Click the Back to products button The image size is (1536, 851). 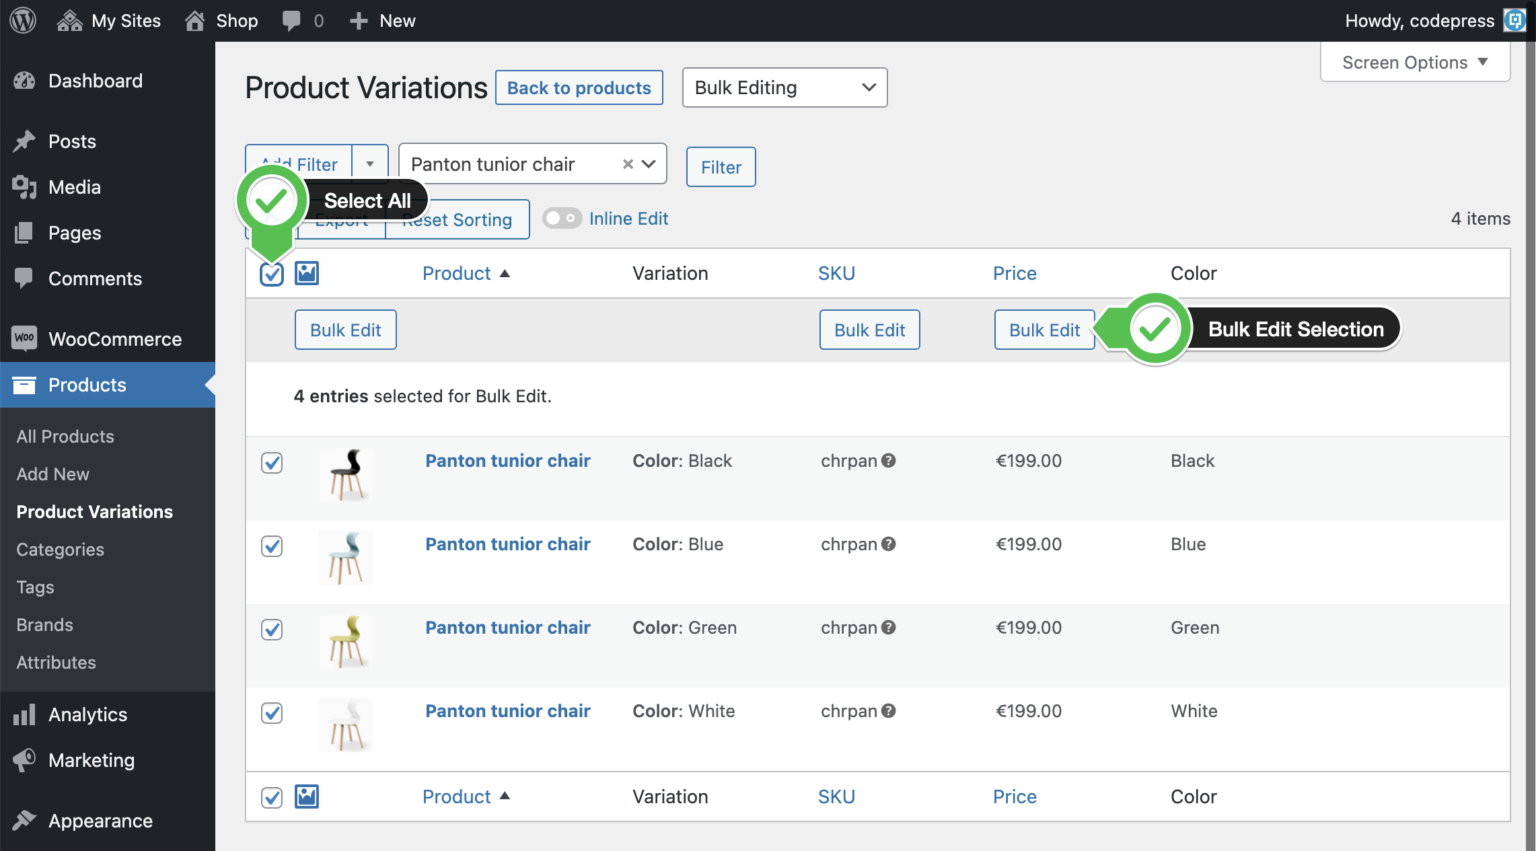coord(578,87)
